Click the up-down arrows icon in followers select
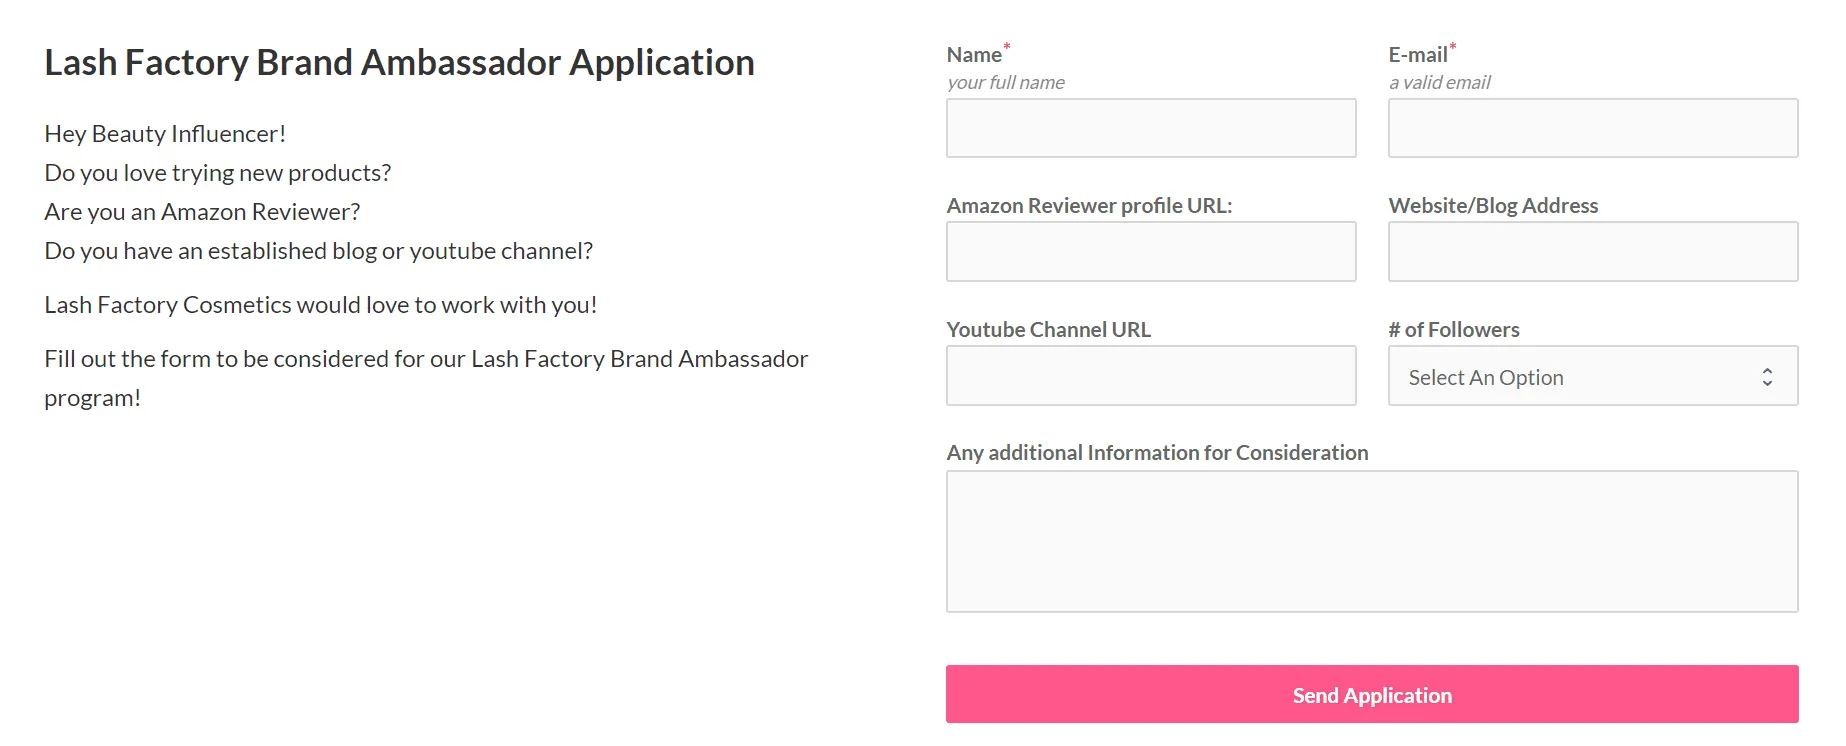The width and height of the screenshot is (1846, 746). click(x=1767, y=377)
